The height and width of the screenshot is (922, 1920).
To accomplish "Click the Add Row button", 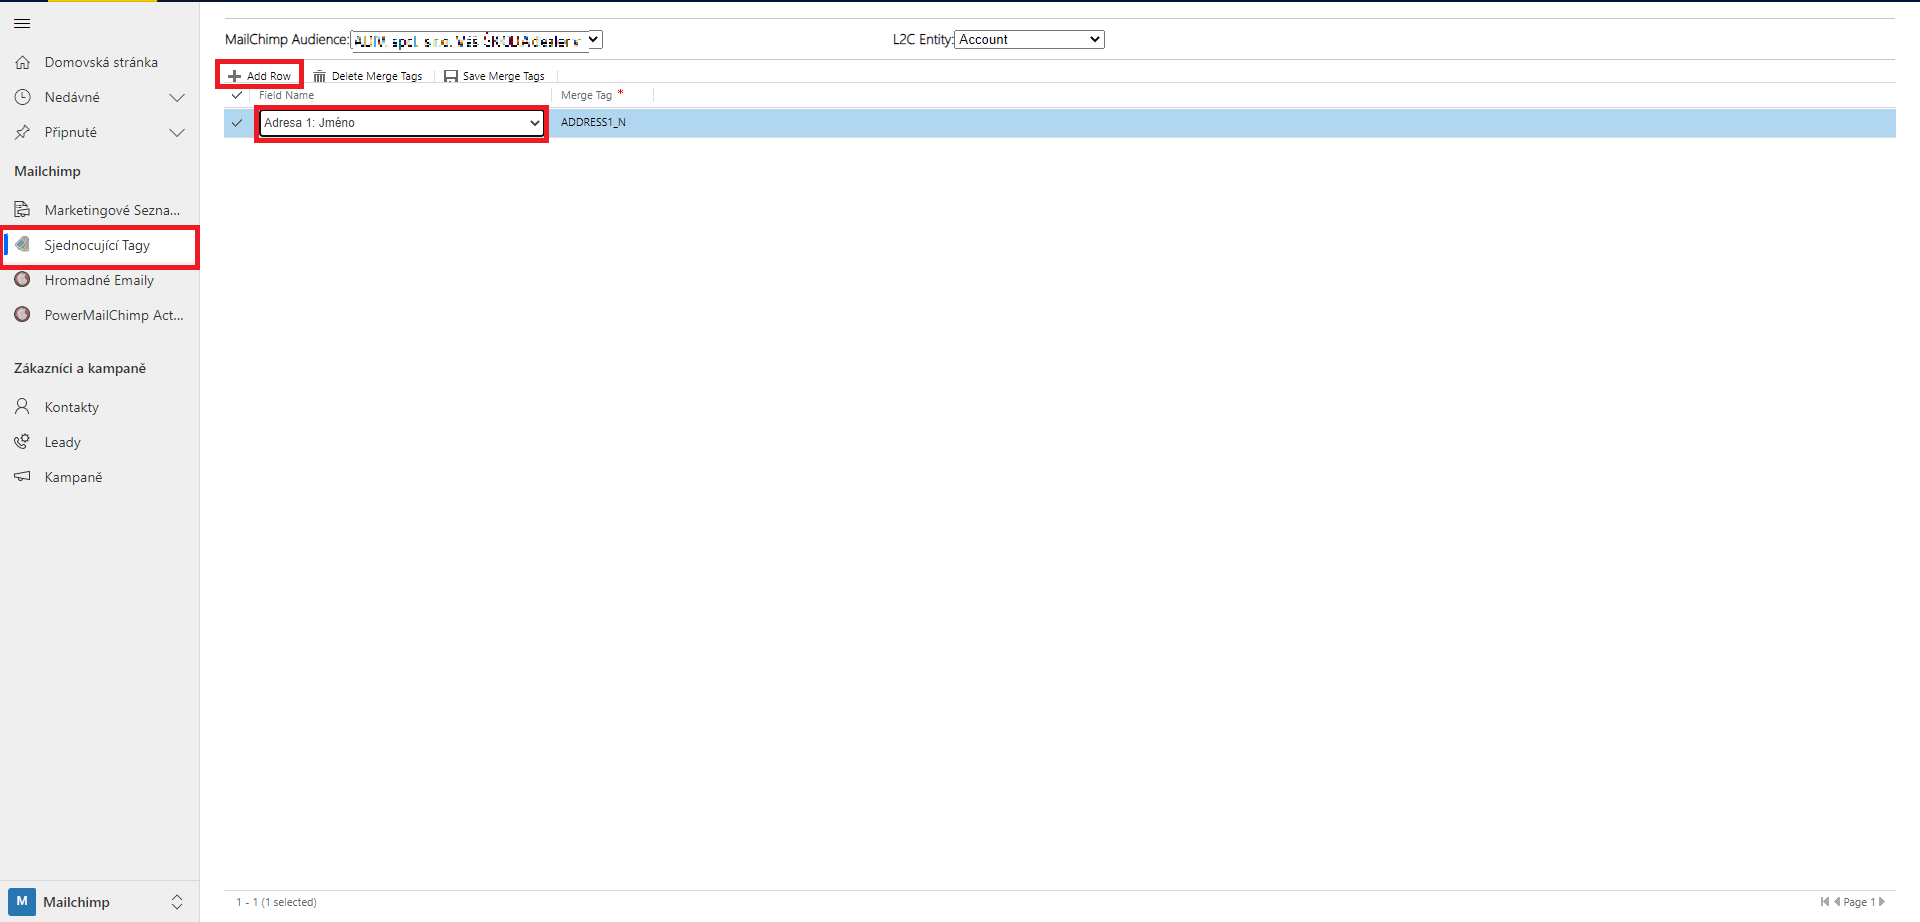I will (x=260, y=76).
